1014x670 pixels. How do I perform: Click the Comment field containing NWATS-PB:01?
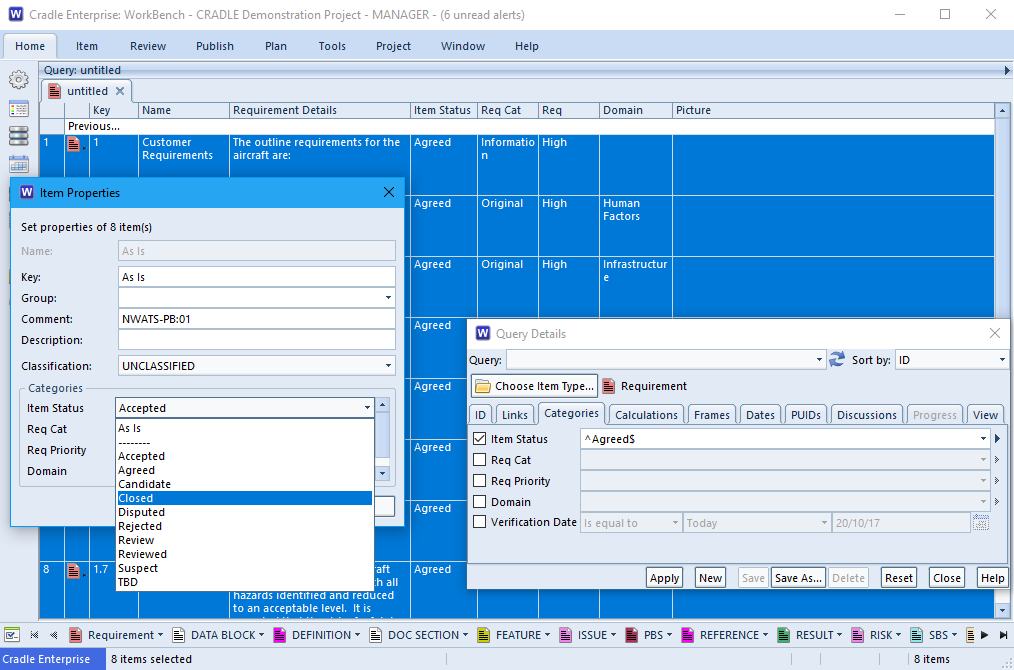[x=257, y=319]
